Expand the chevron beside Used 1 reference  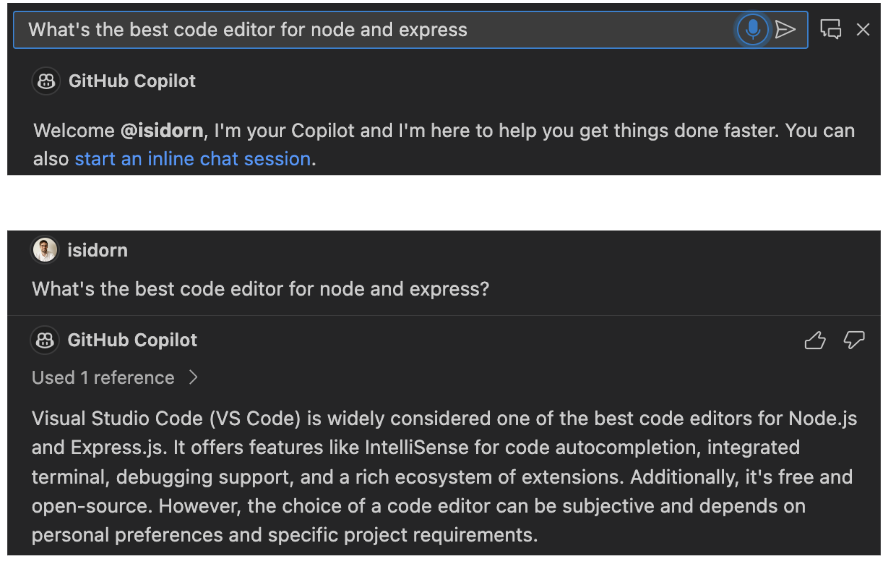[x=194, y=378]
